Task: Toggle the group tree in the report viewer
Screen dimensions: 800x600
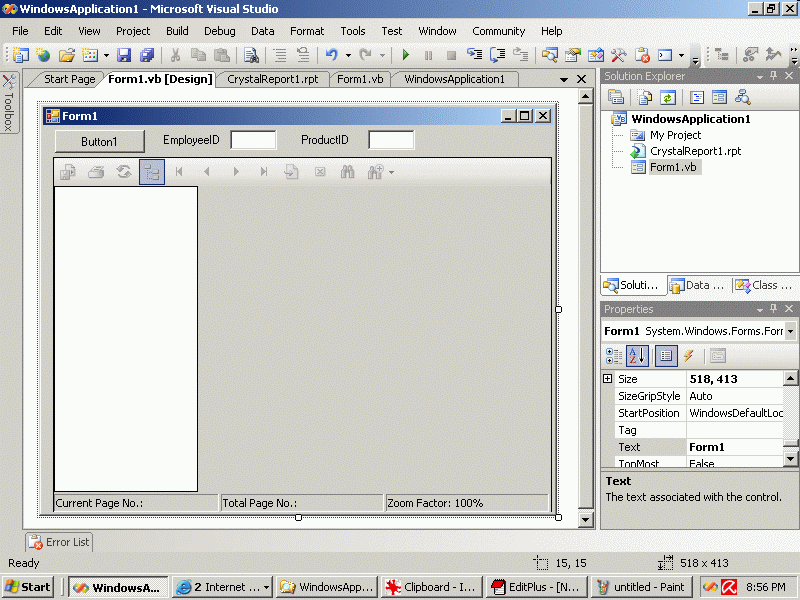Action: 152,172
